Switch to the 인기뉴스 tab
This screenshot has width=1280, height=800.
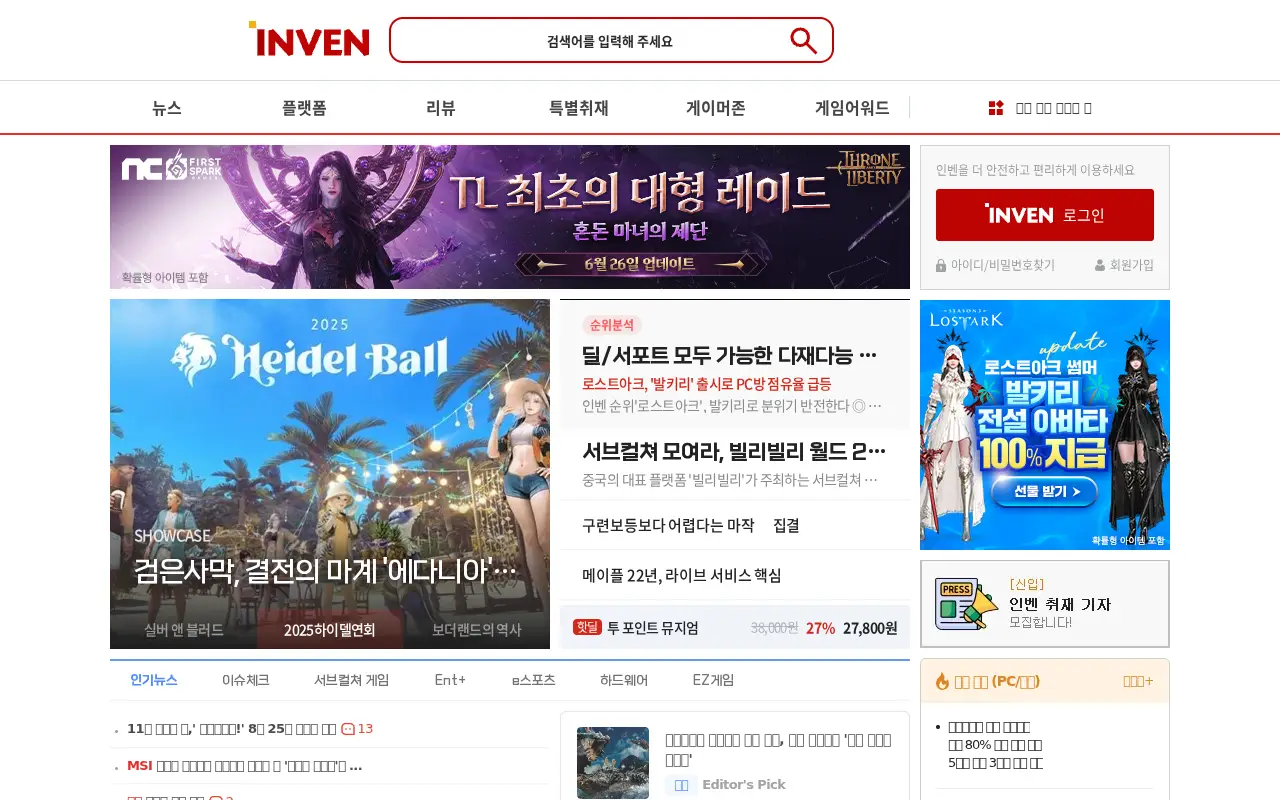154,680
